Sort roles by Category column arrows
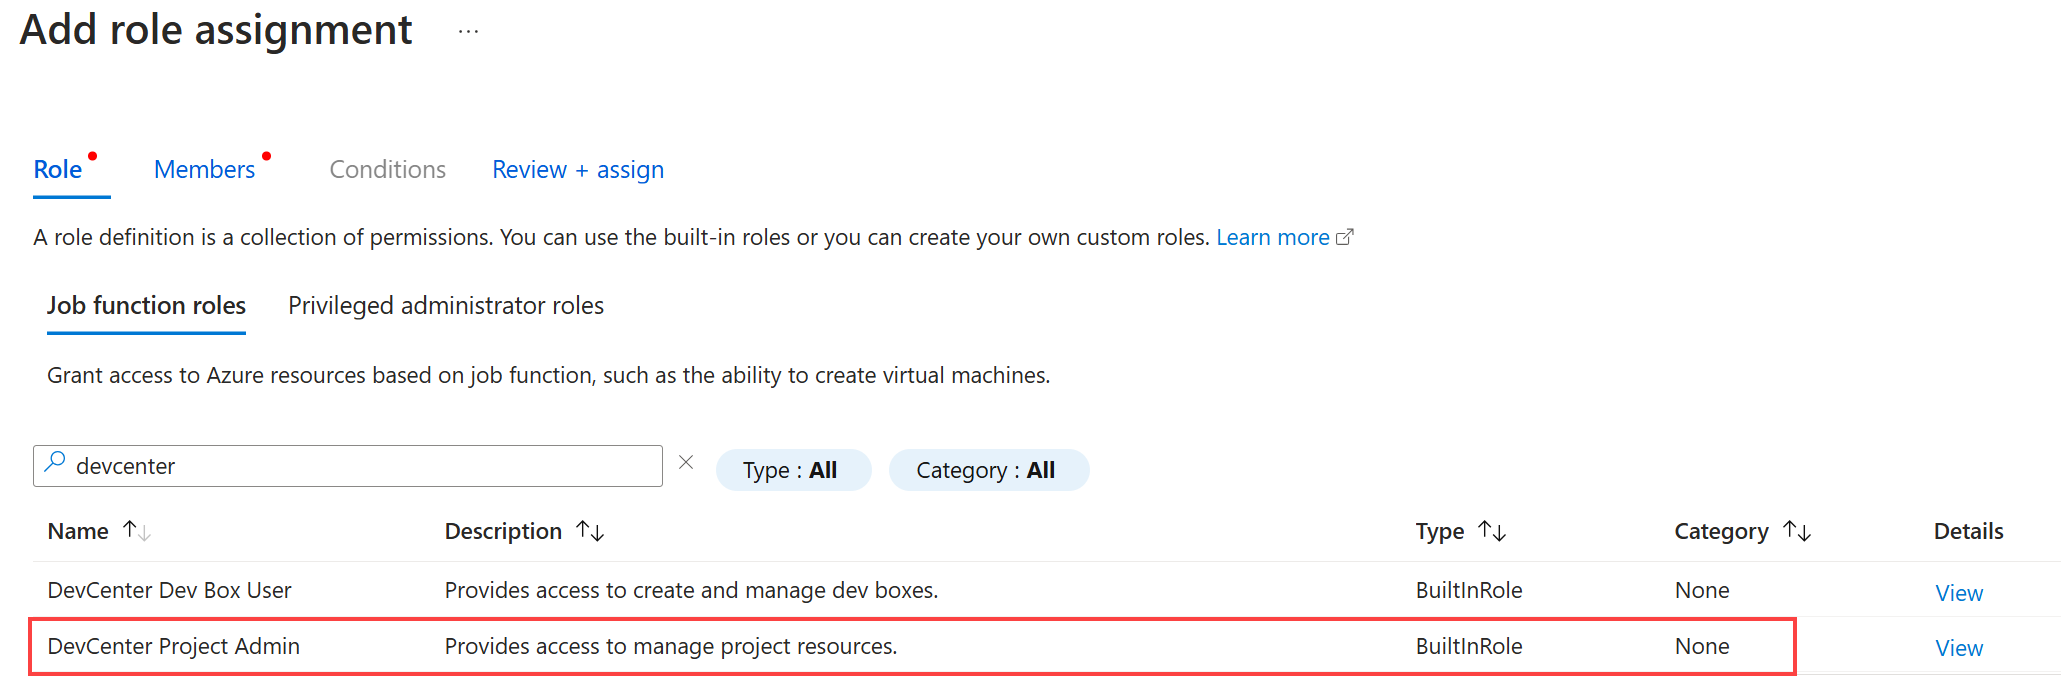This screenshot has width=2061, height=689. [x=1797, y=531]
